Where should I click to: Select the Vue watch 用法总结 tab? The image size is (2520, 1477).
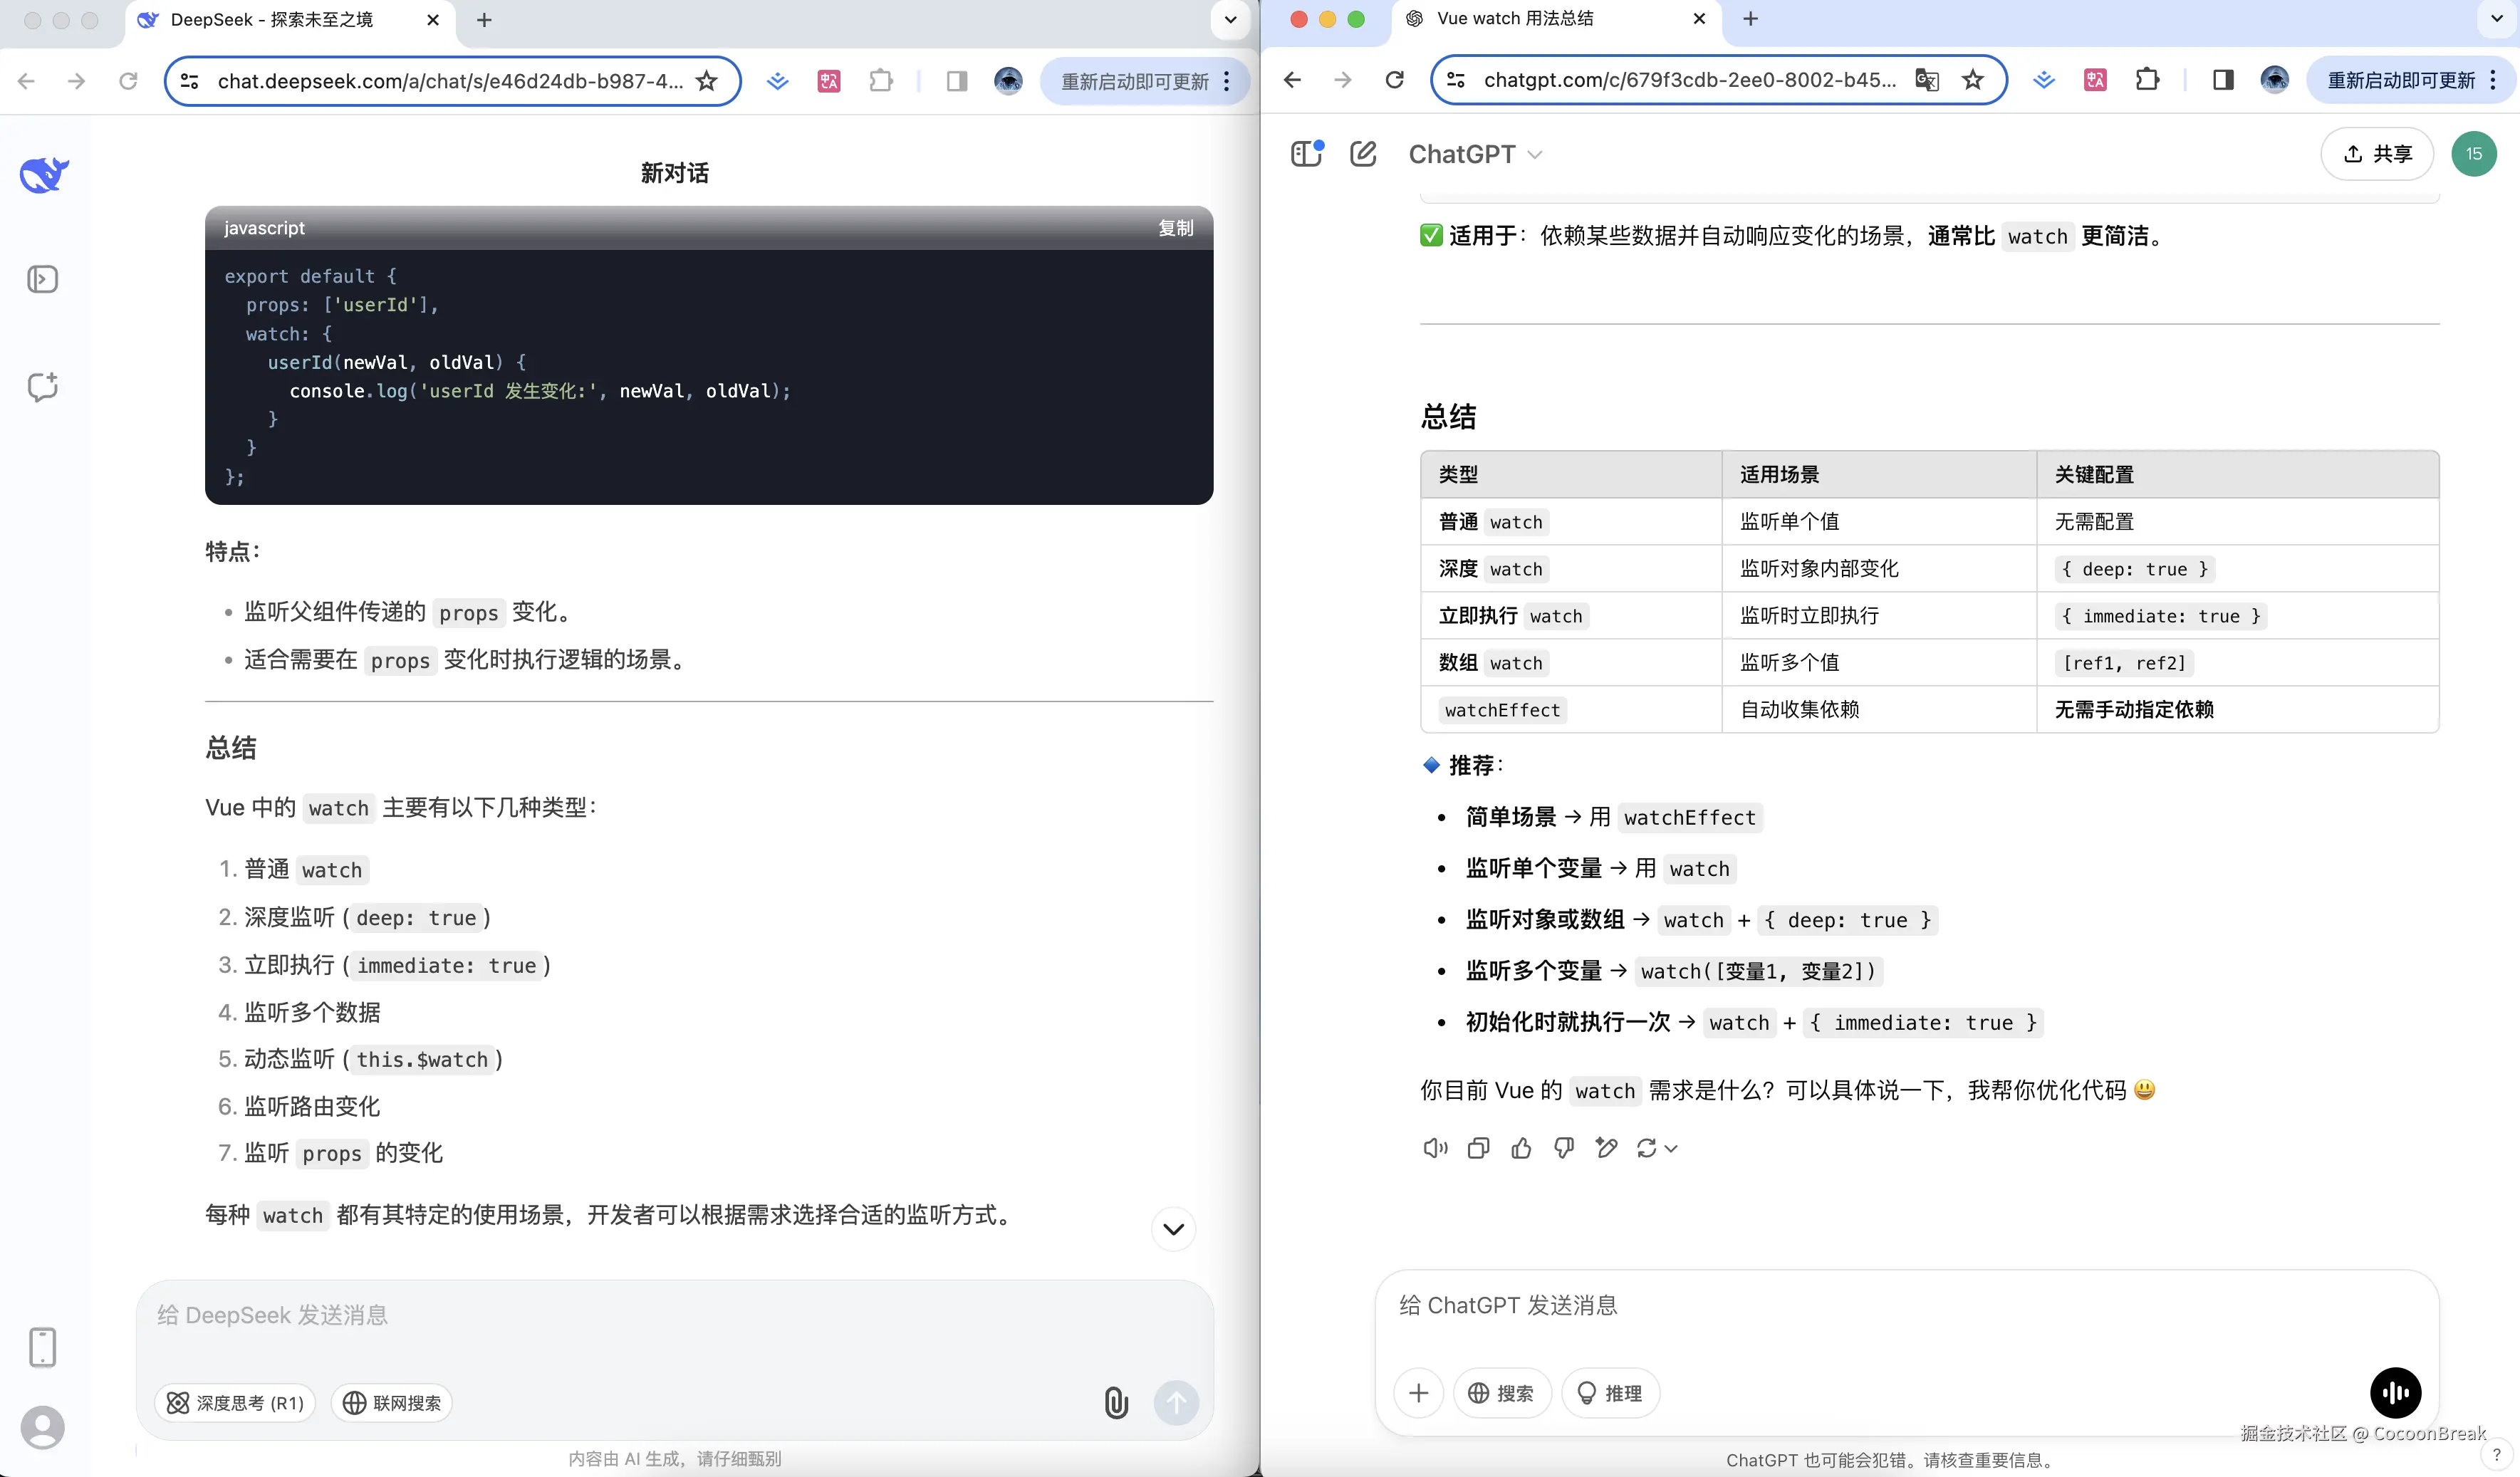pyautogui.click(x=1514, y=19)
